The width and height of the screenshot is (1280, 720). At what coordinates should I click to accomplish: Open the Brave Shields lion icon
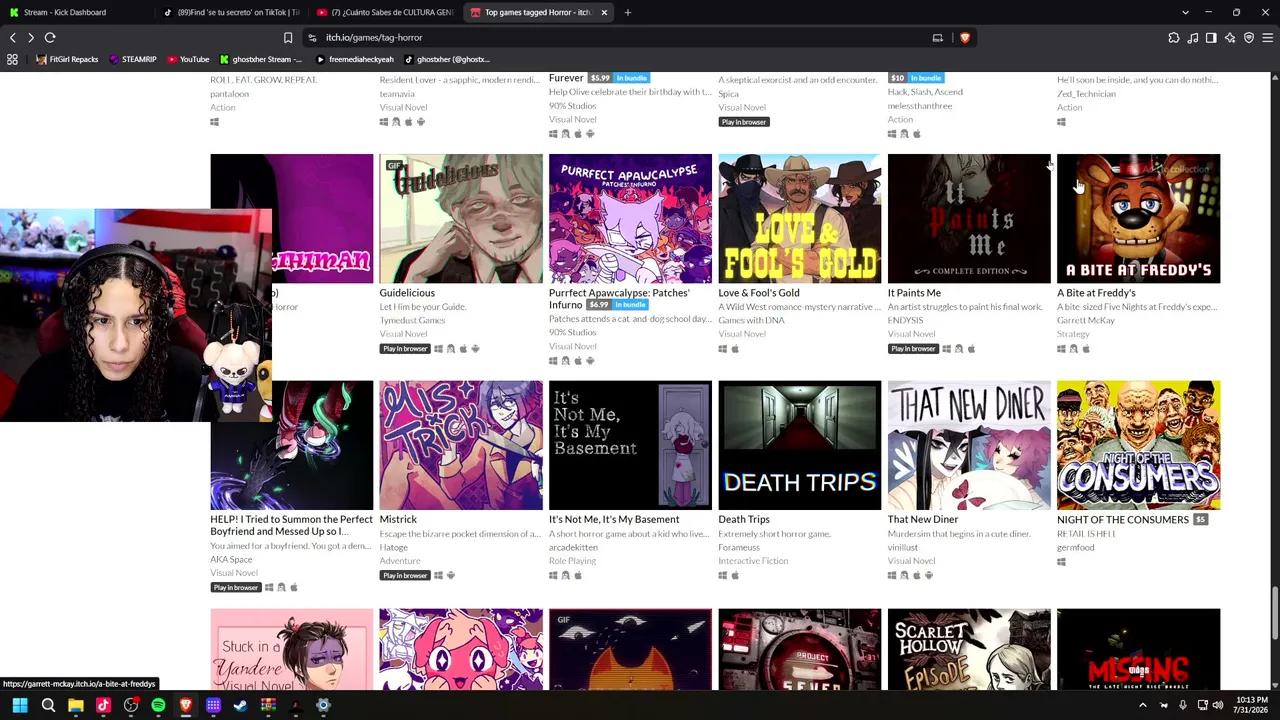[x=964, y=38]
